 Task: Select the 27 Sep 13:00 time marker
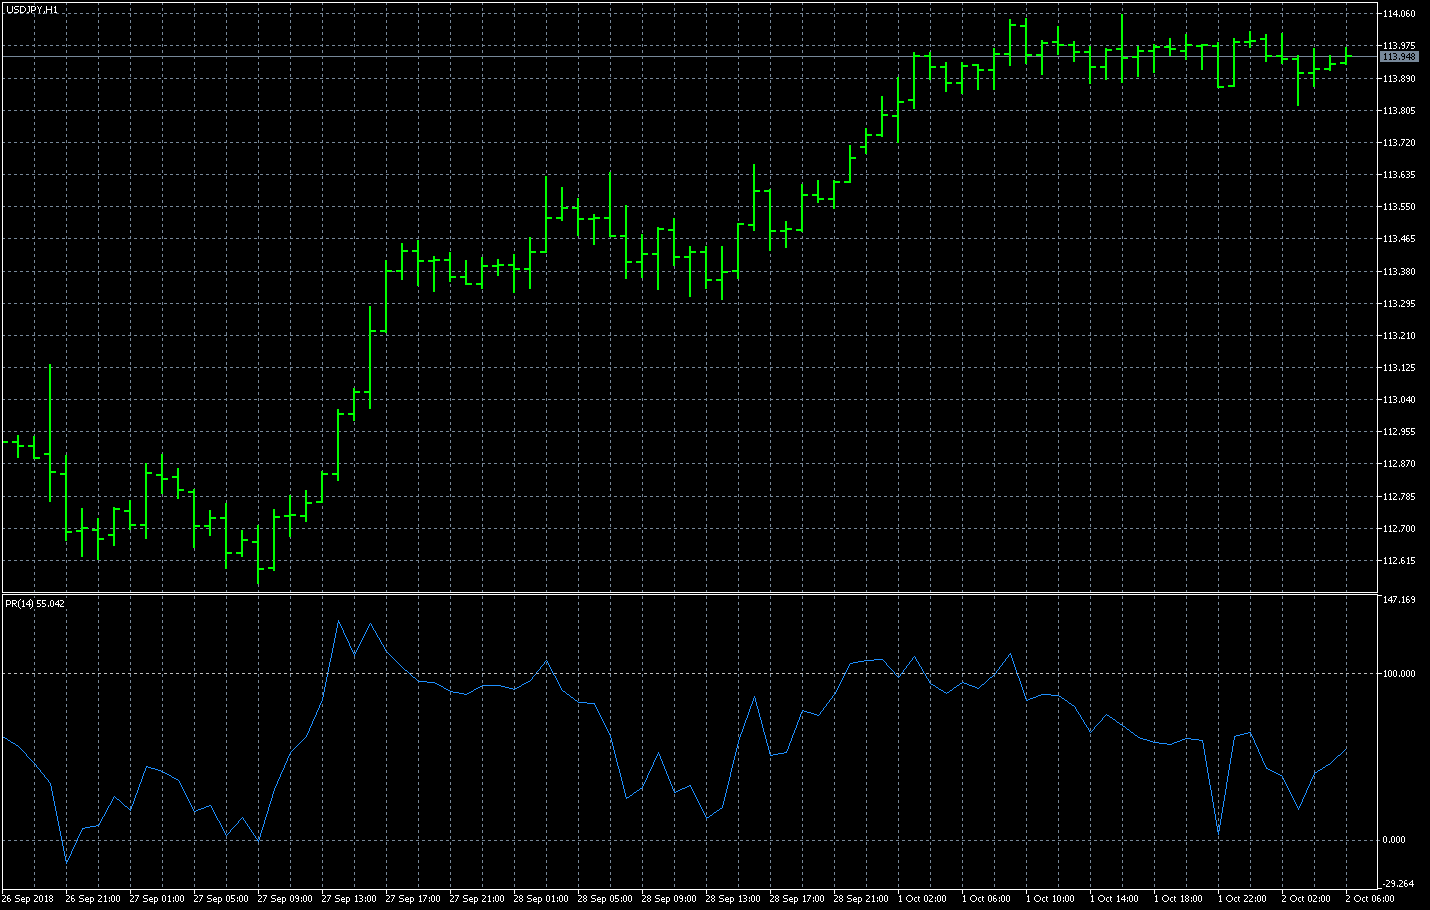click(x=349, y=899)
